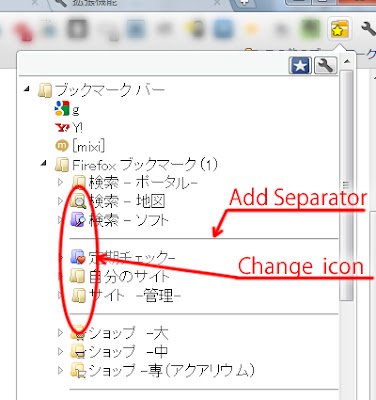Click the green blurred extension icon

(x=311, y=29)
